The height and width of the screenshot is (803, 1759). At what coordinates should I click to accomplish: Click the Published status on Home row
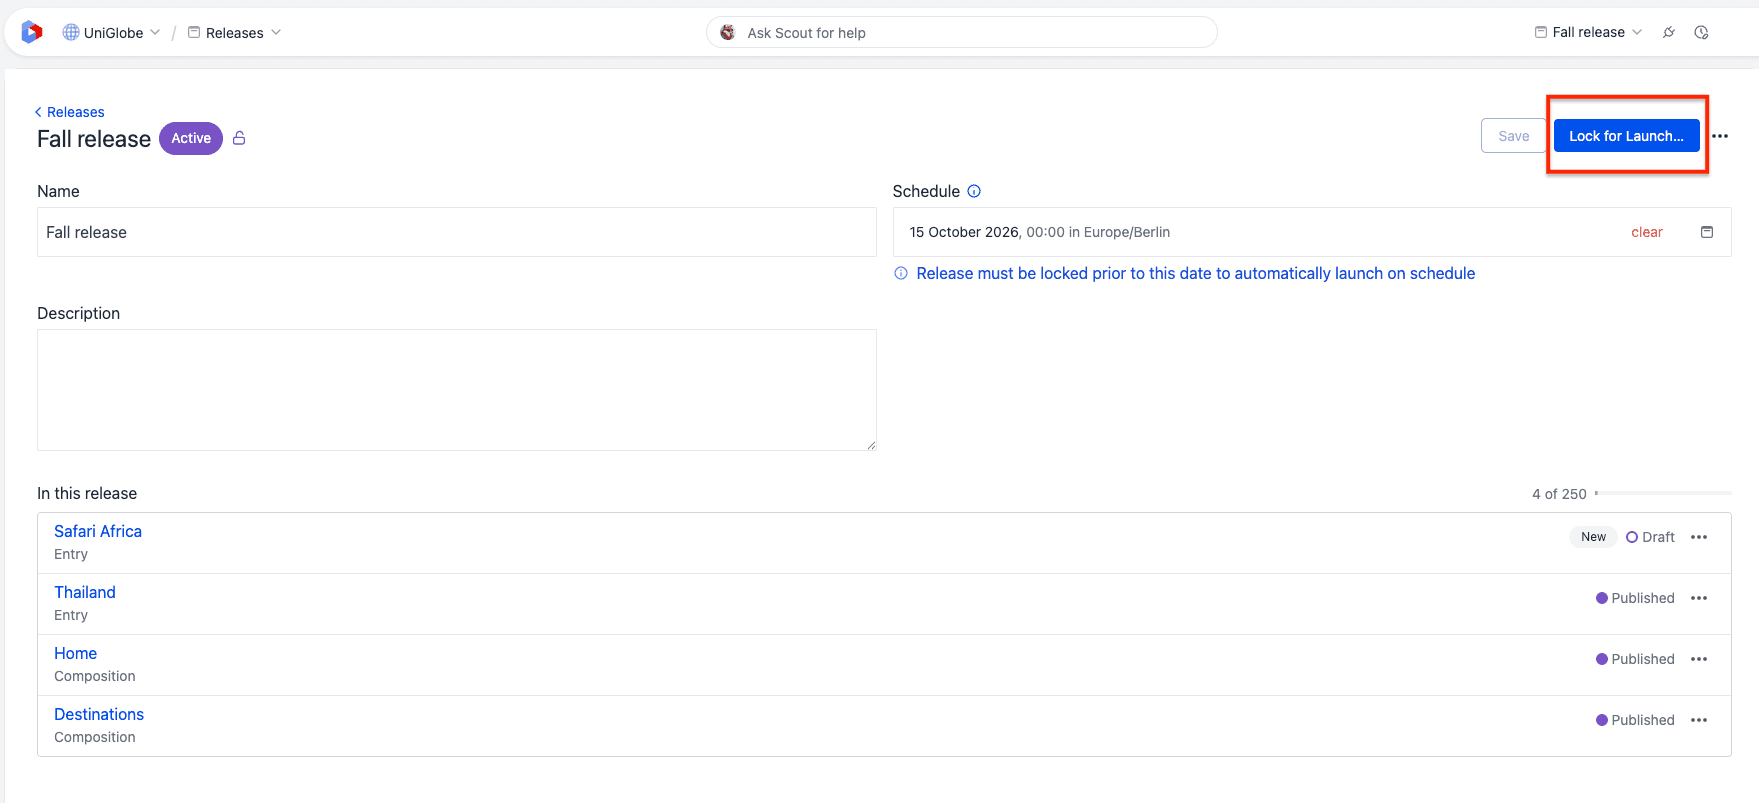[1635, 659]
